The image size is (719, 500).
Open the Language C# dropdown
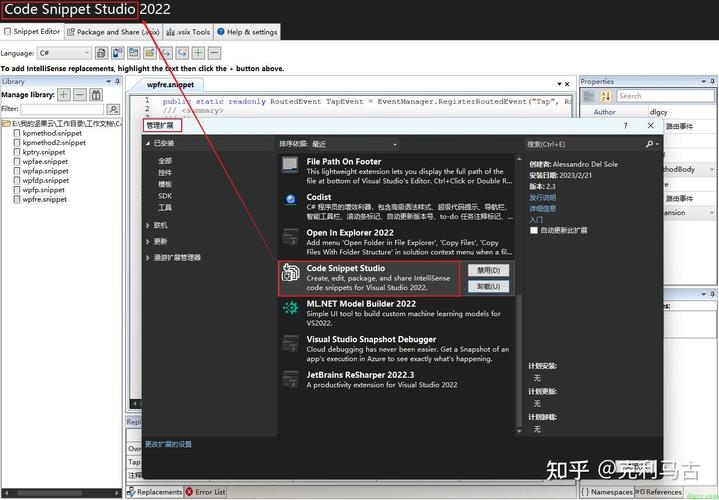click(64, 53)
